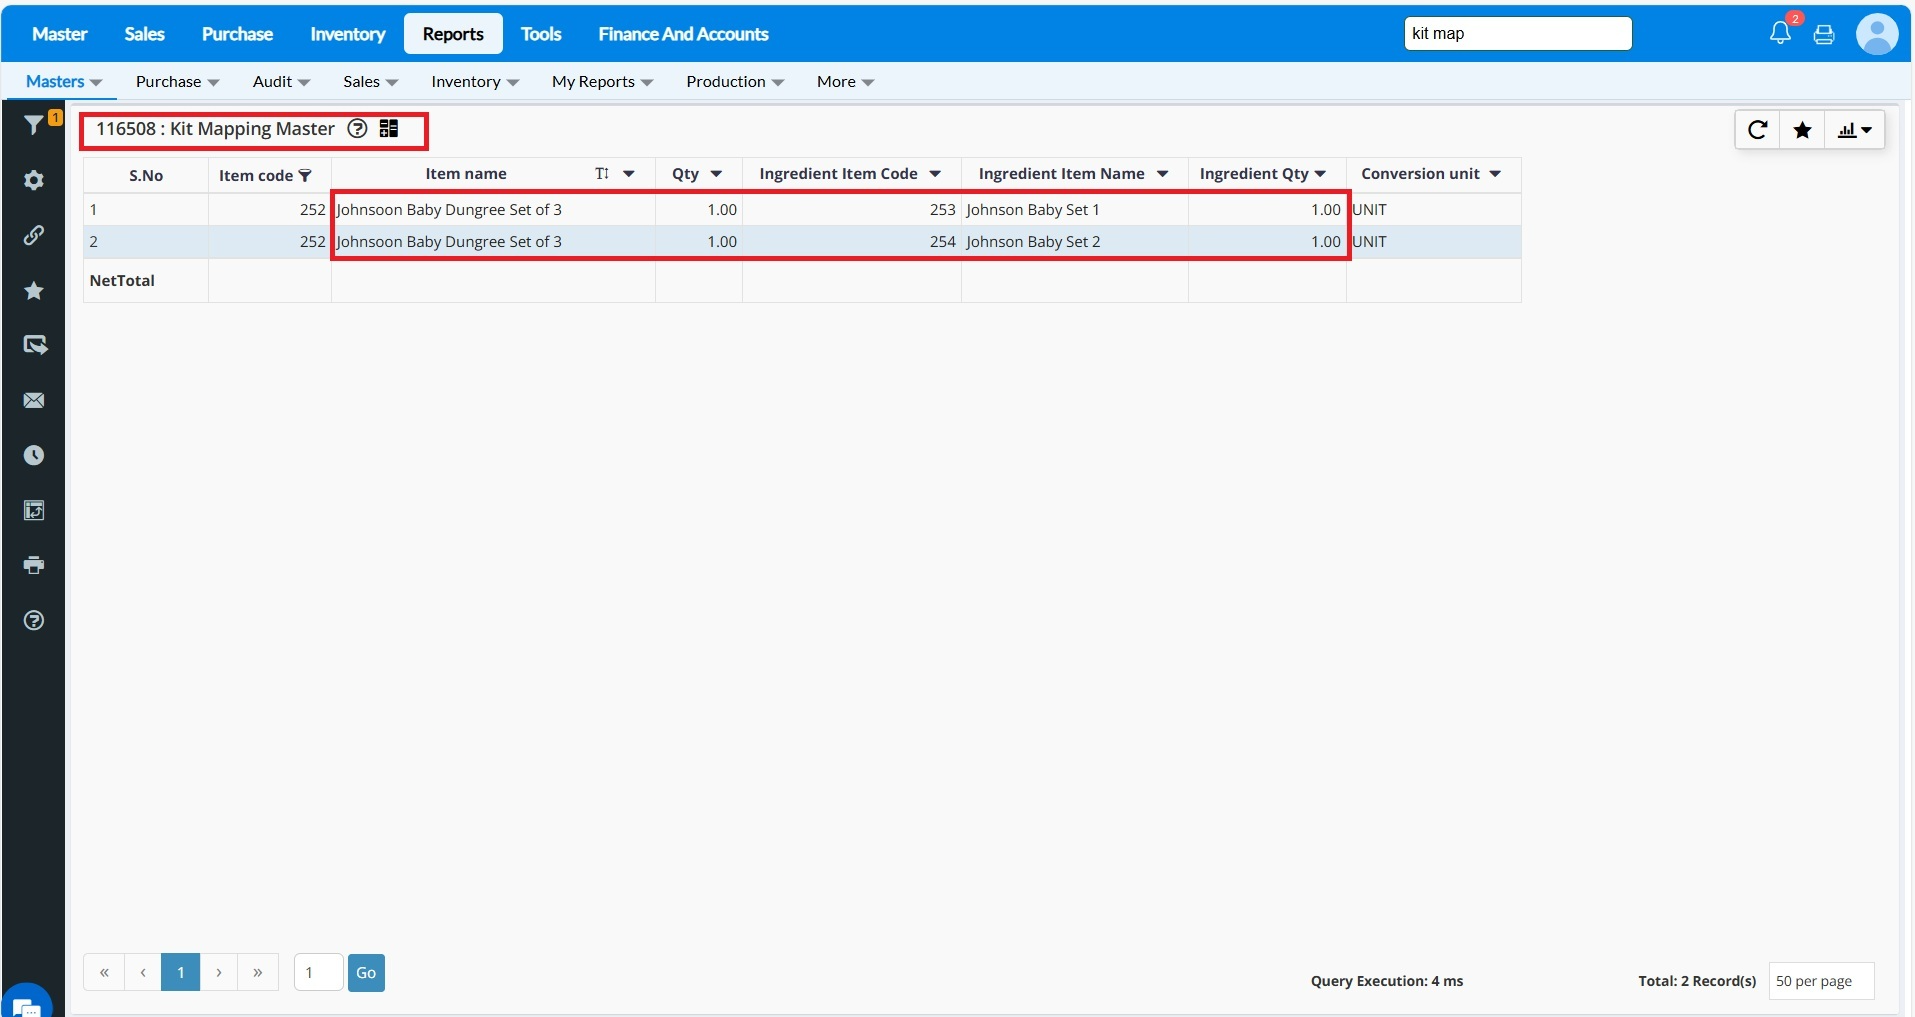Viewport: 1915px width, 1017px height.
Task: Open the Qty column dropdown
Action: click(x=716, y=174)
